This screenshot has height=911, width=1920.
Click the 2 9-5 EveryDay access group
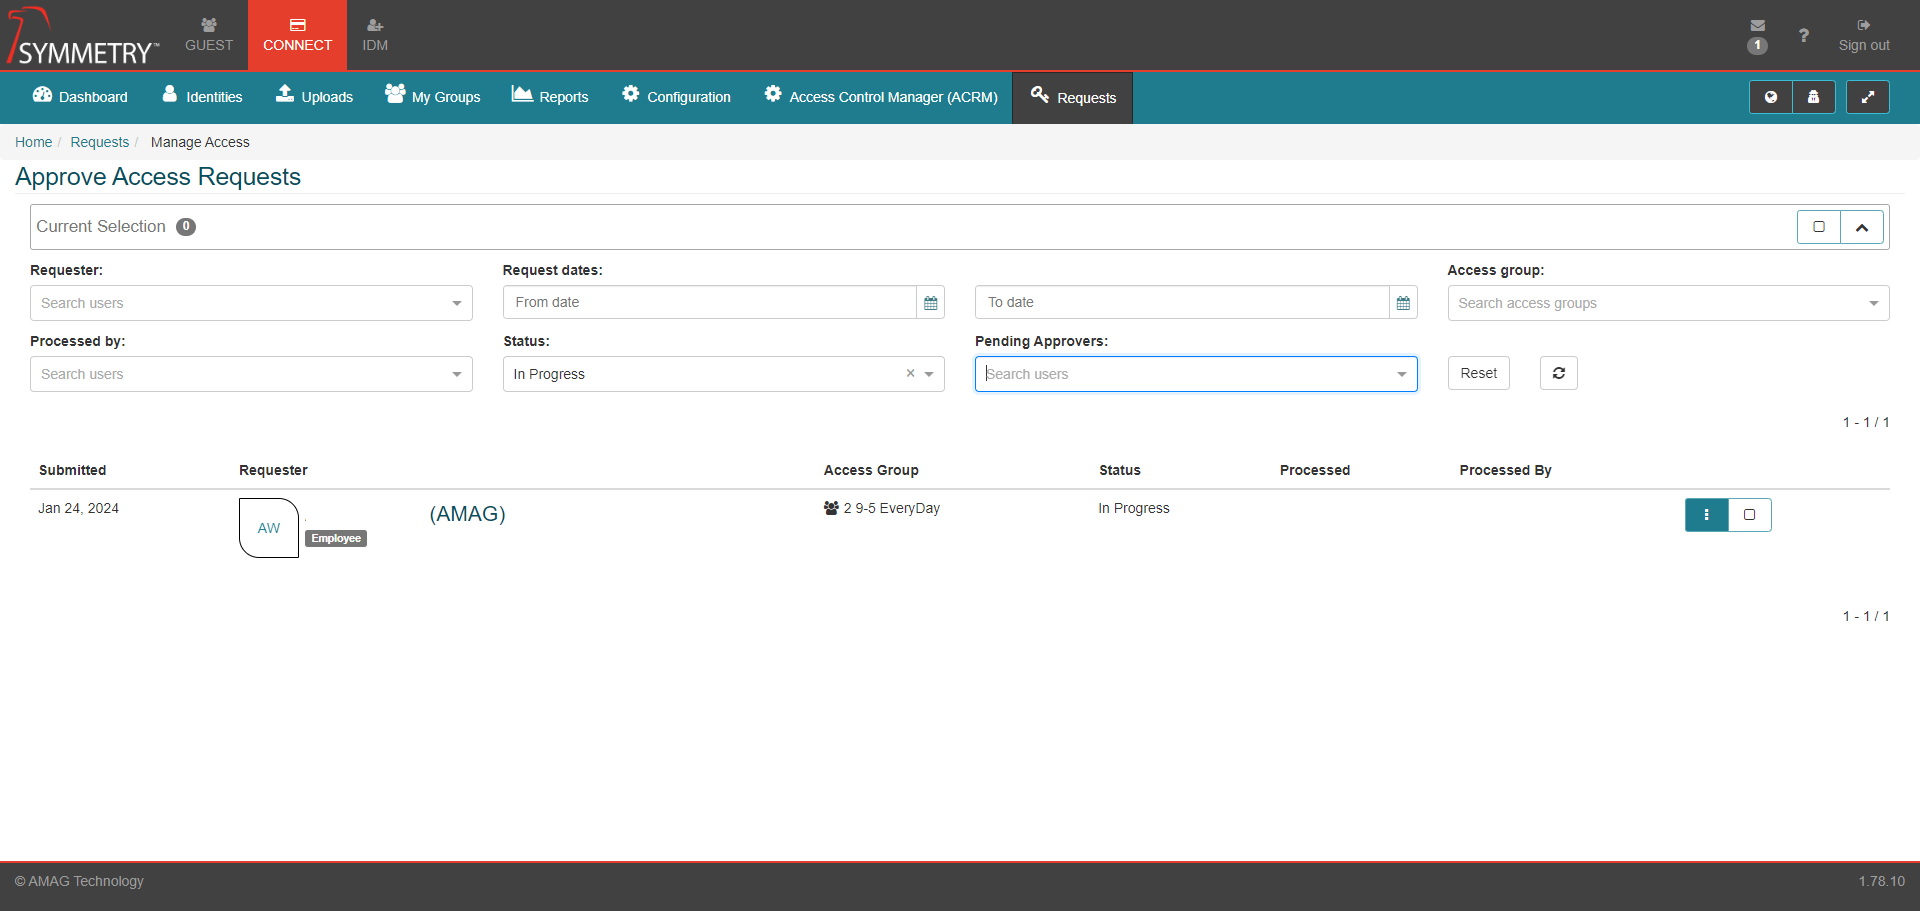882,508
